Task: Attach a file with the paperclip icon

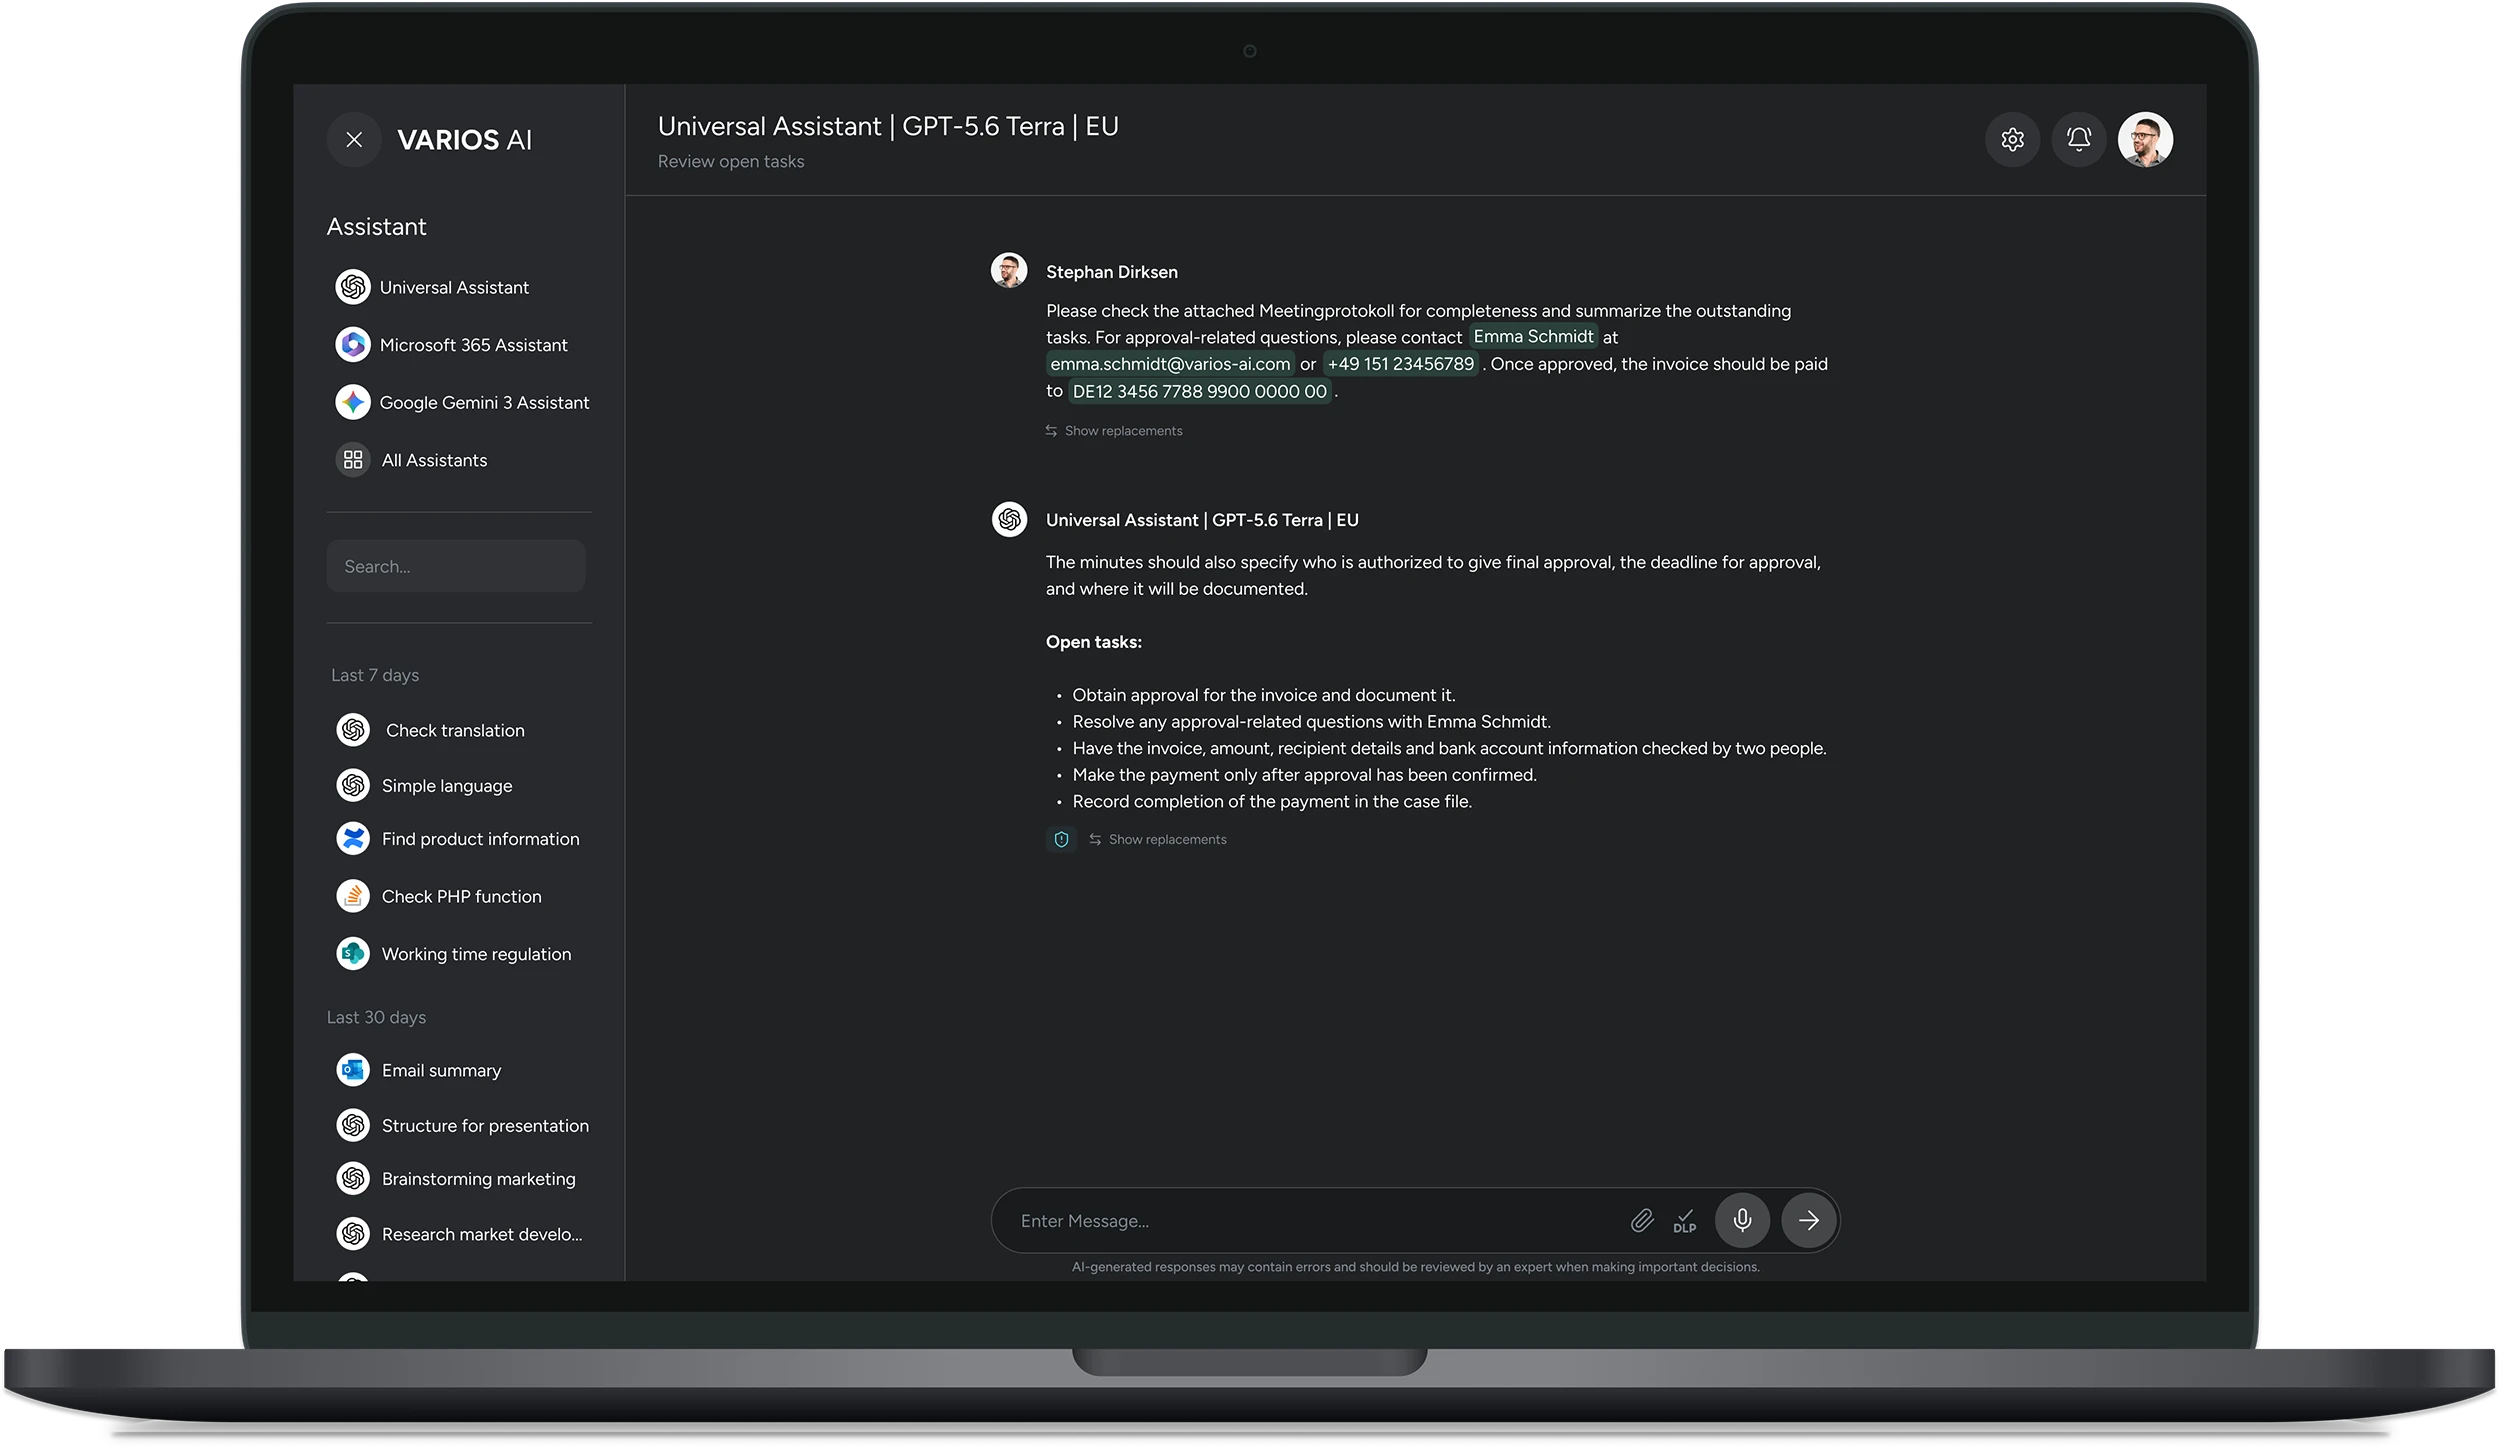Action: (1642, 1221)
